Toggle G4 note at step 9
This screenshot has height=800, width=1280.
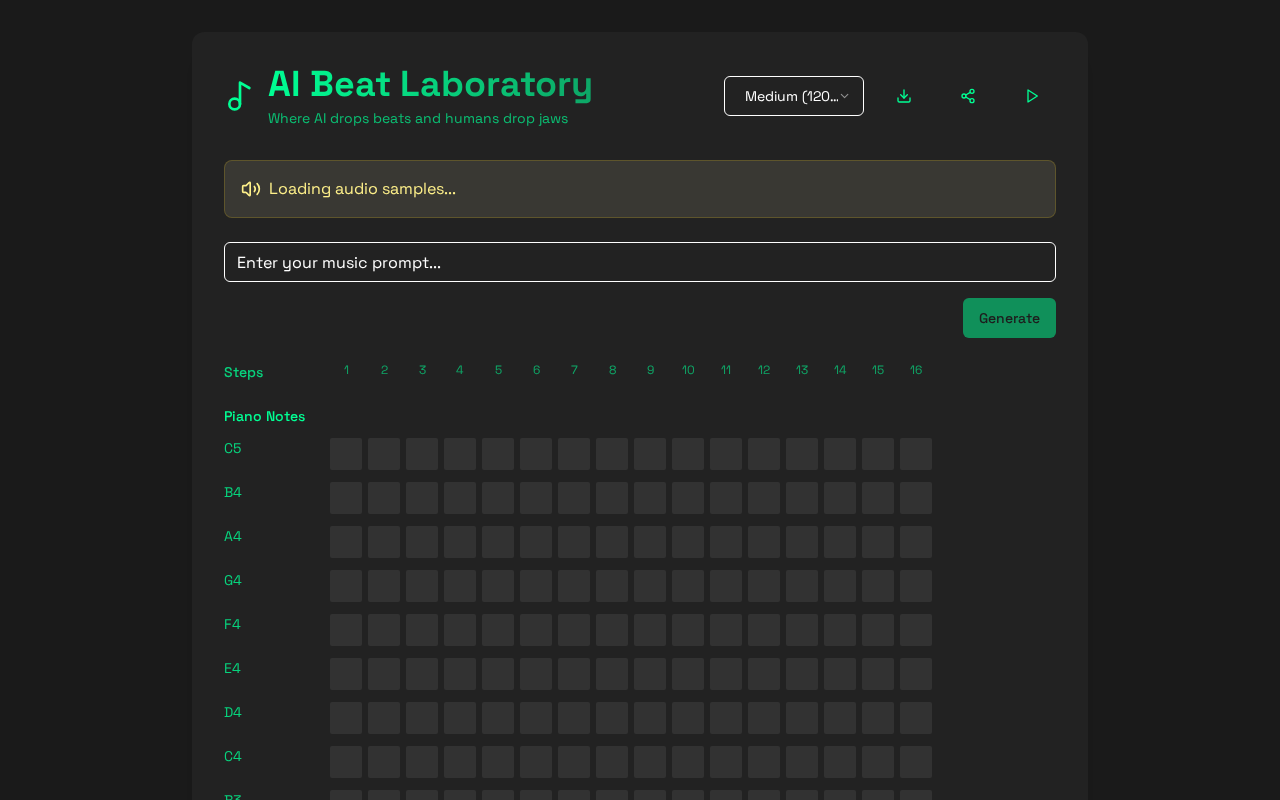650,586
